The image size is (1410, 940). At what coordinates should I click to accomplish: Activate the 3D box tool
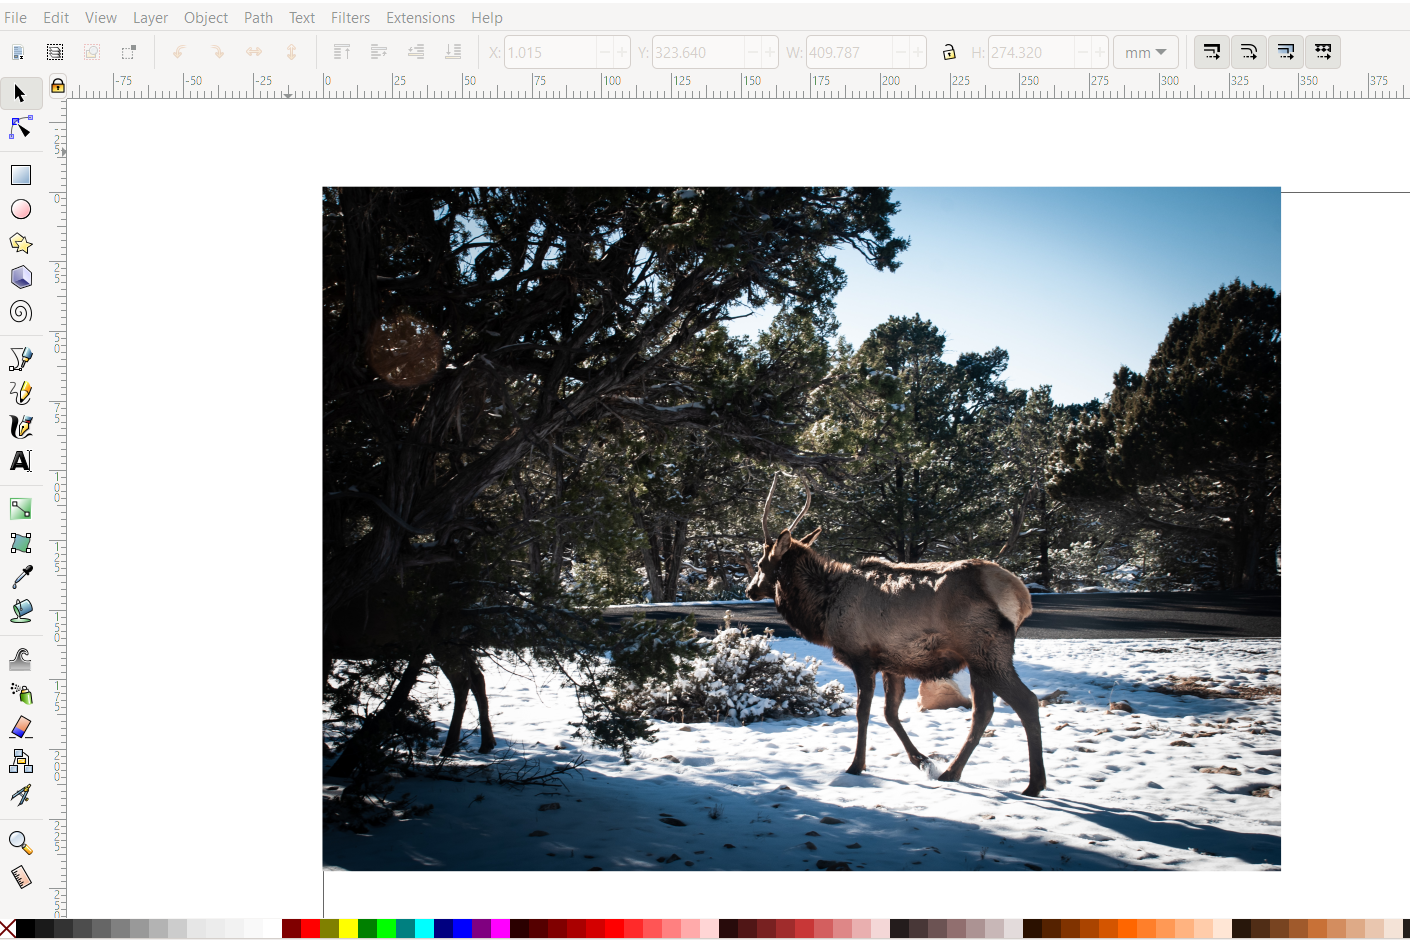click(x=20, y=277)
